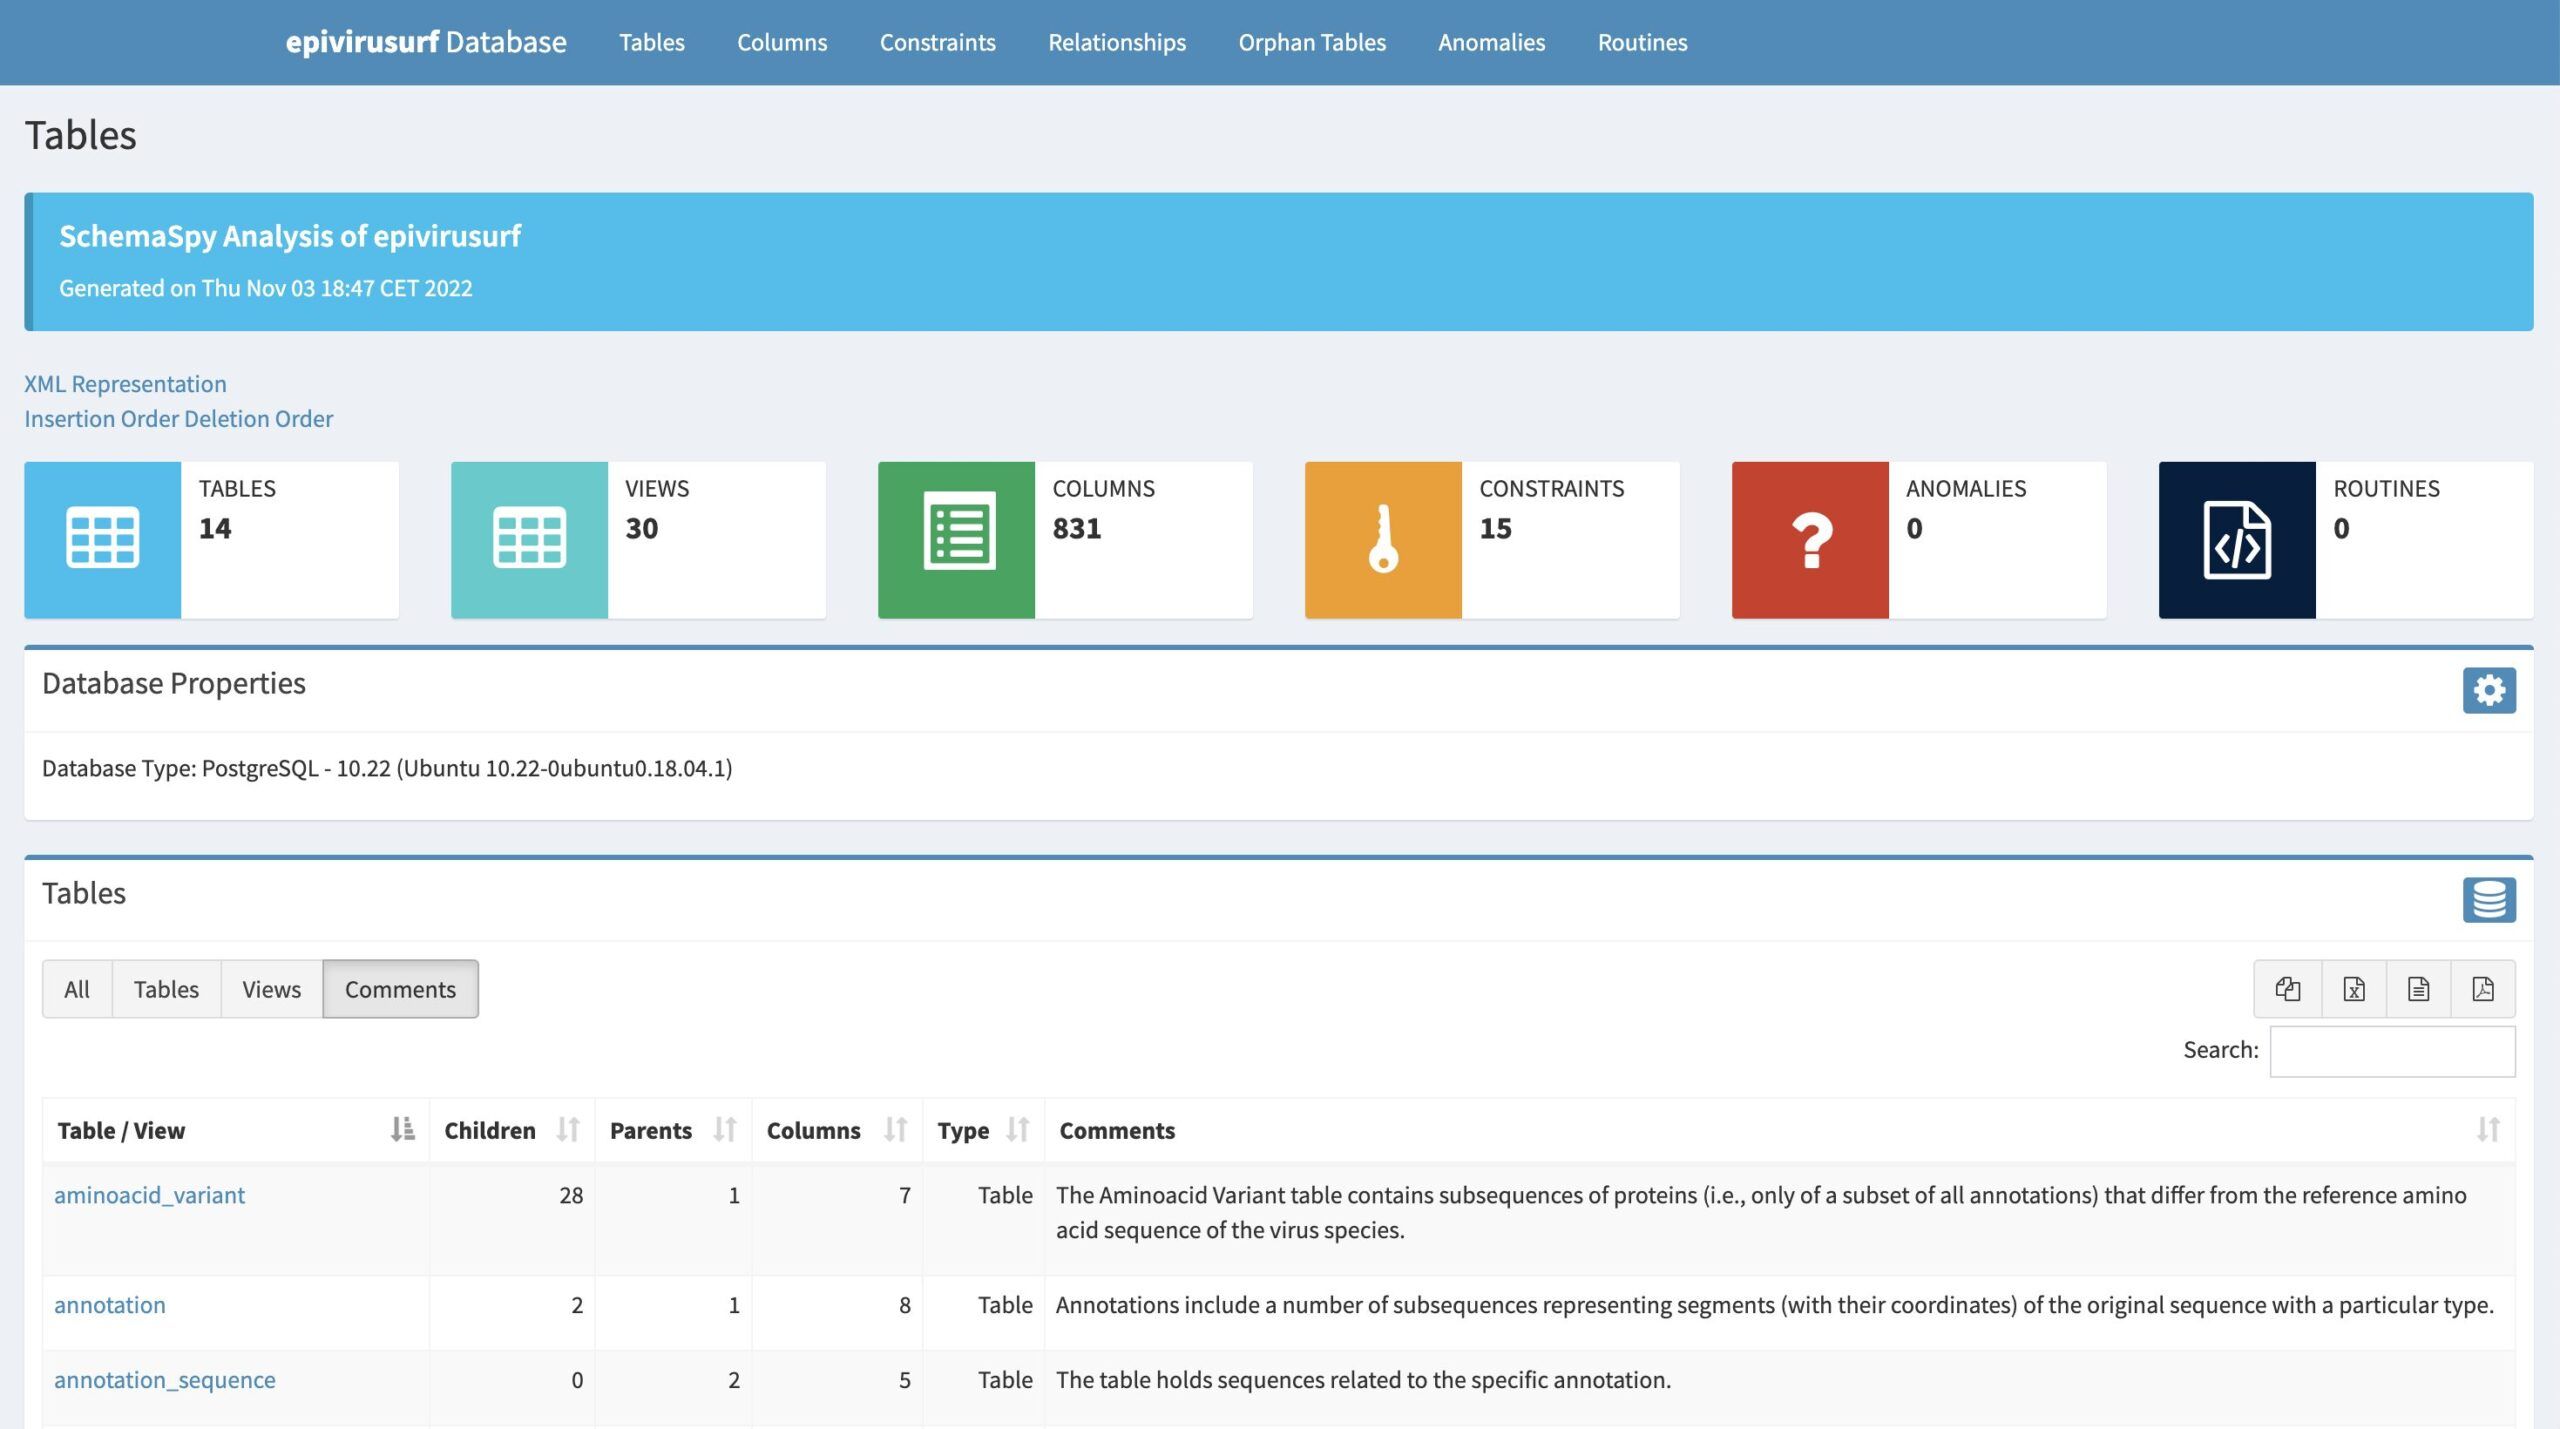Export the table to Excel
Screen dimensions: 2560x1429
(2353, 989)
